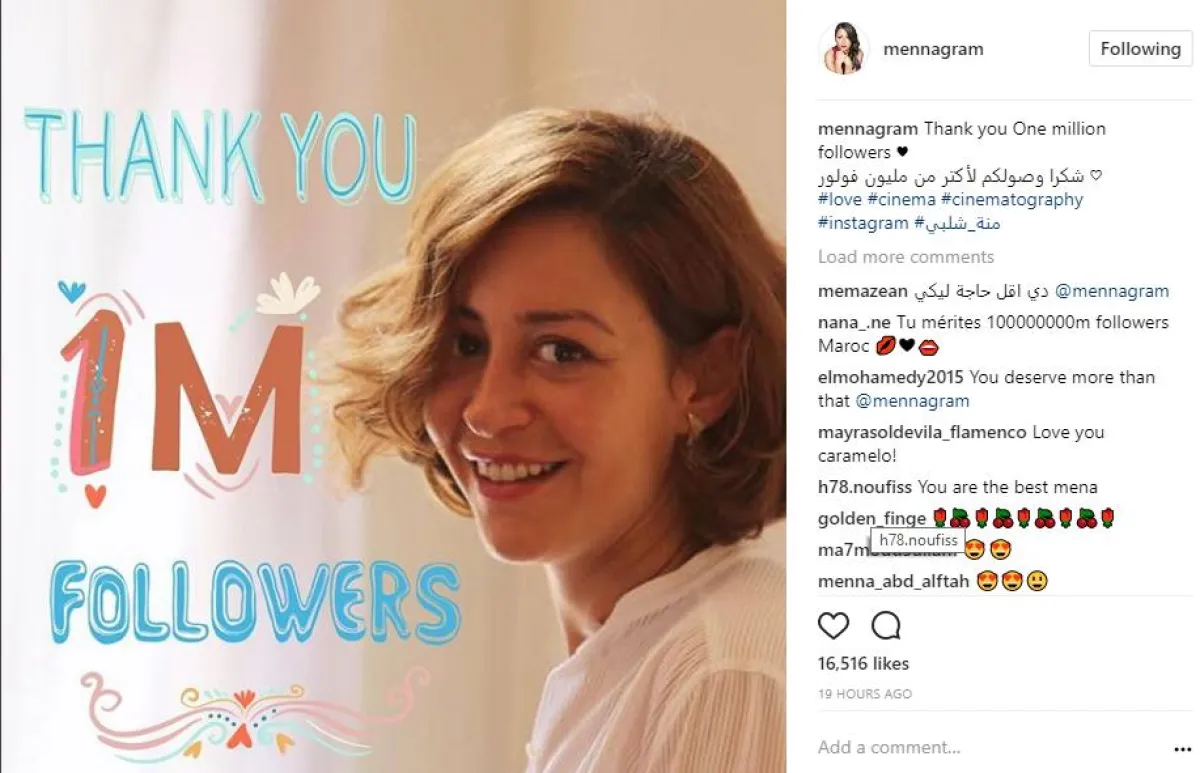Open nana_.ne commenter profile

point(855,323)
